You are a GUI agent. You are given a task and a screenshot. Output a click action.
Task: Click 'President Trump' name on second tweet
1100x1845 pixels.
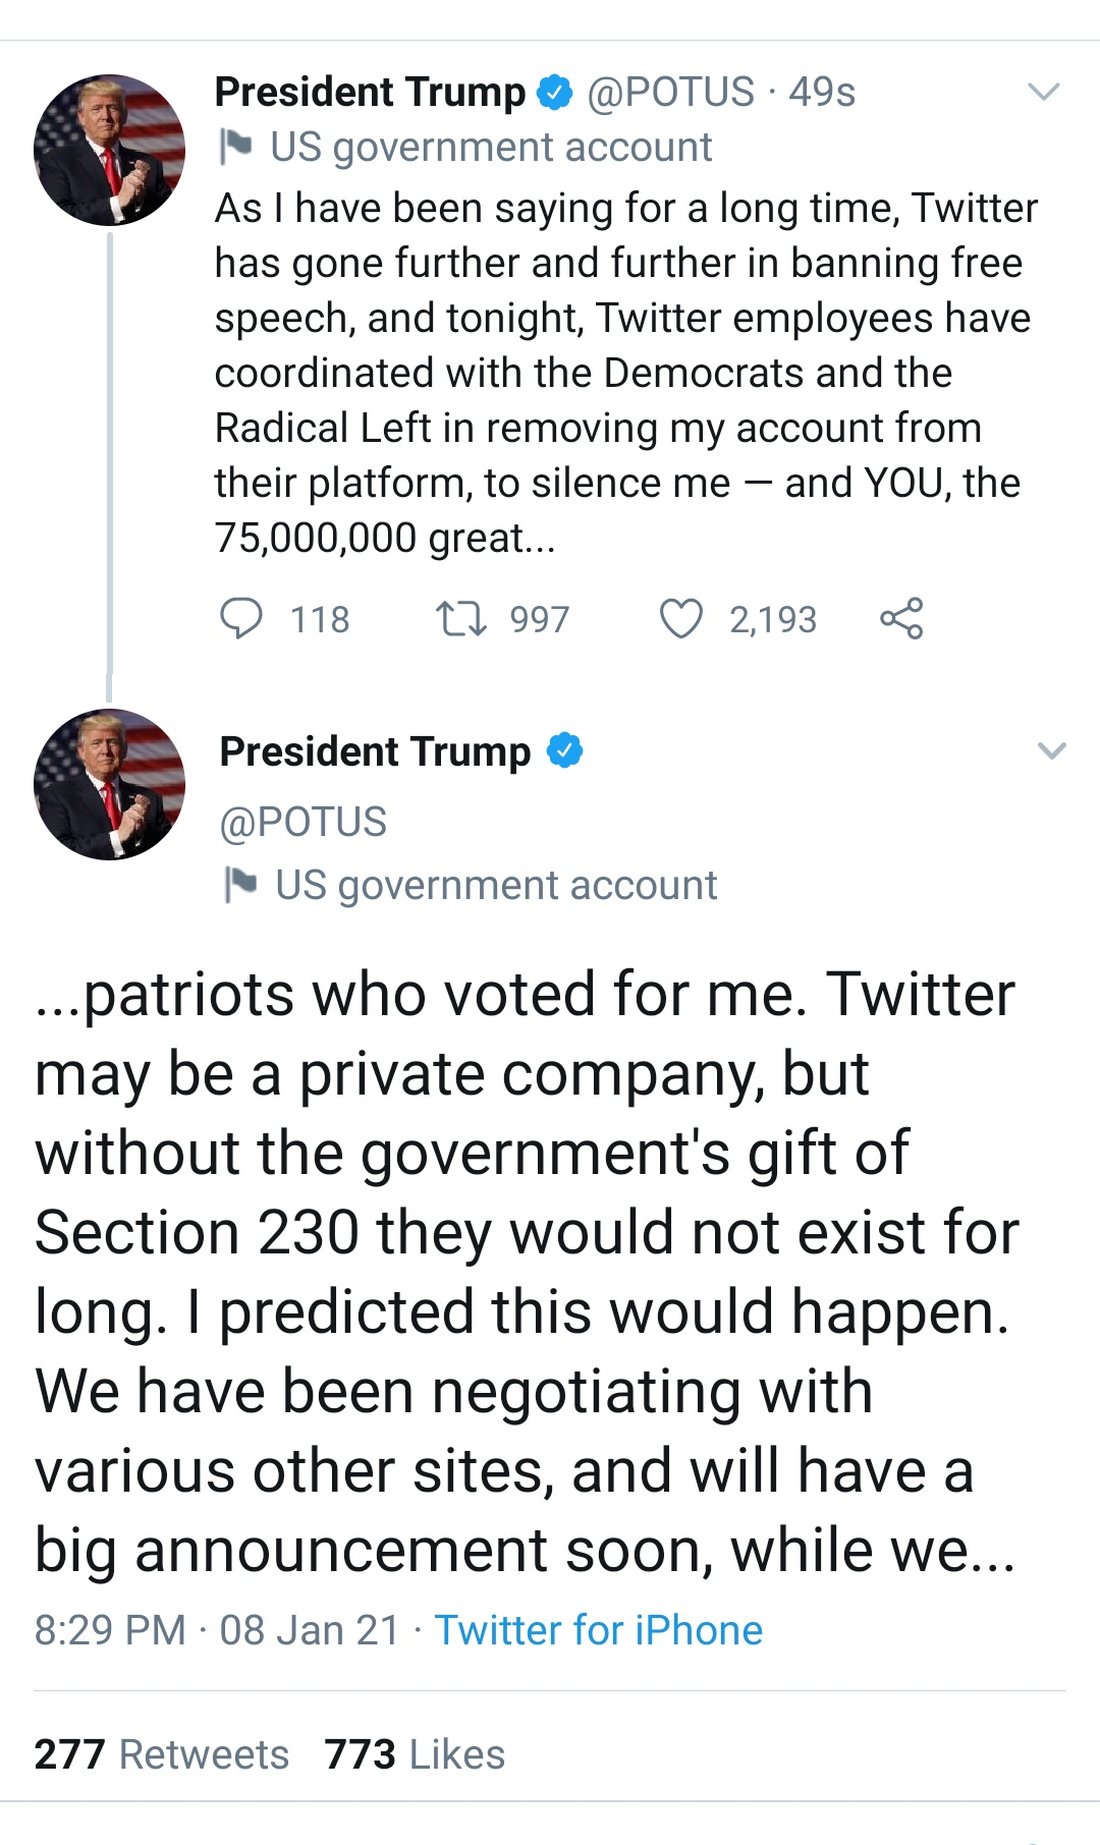[375, 751]
